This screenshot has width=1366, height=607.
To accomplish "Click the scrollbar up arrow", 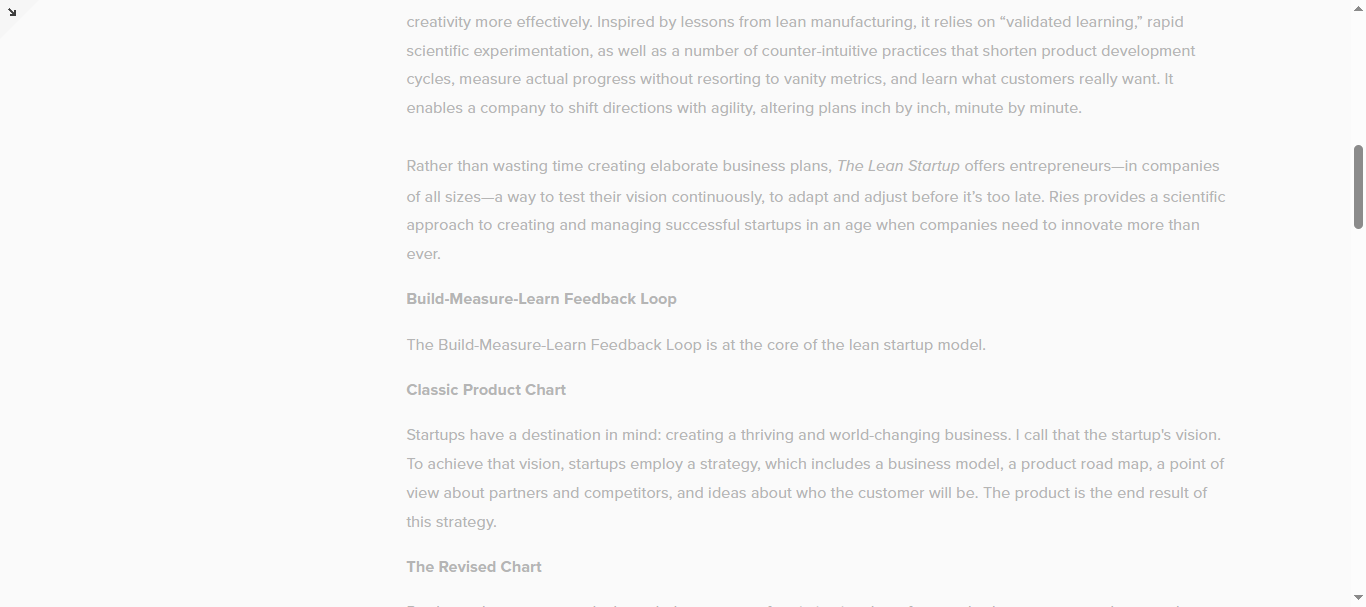I will [x=1358, y=7].
